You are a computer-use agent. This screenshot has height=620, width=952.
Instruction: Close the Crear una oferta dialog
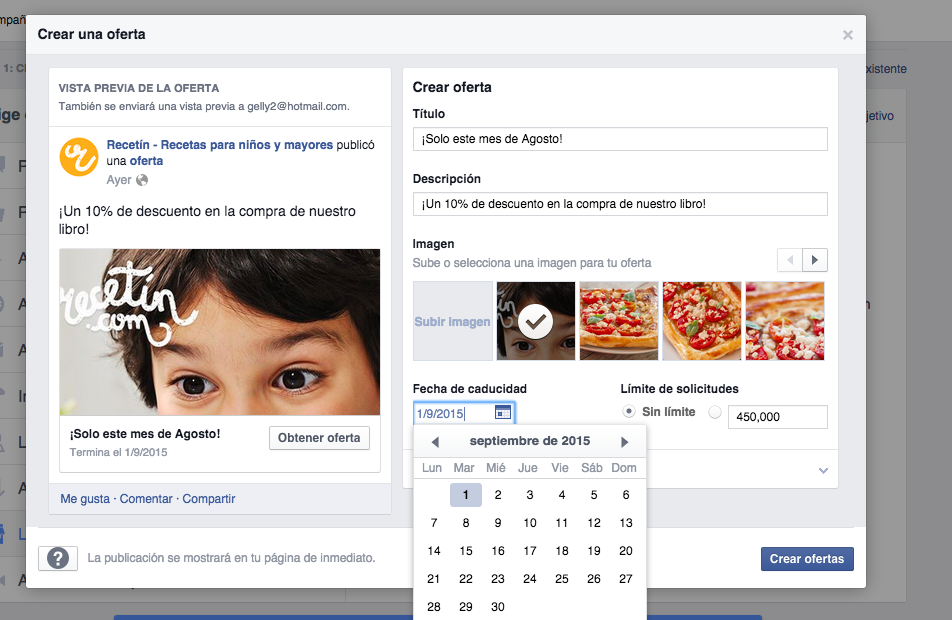(848, 35)
